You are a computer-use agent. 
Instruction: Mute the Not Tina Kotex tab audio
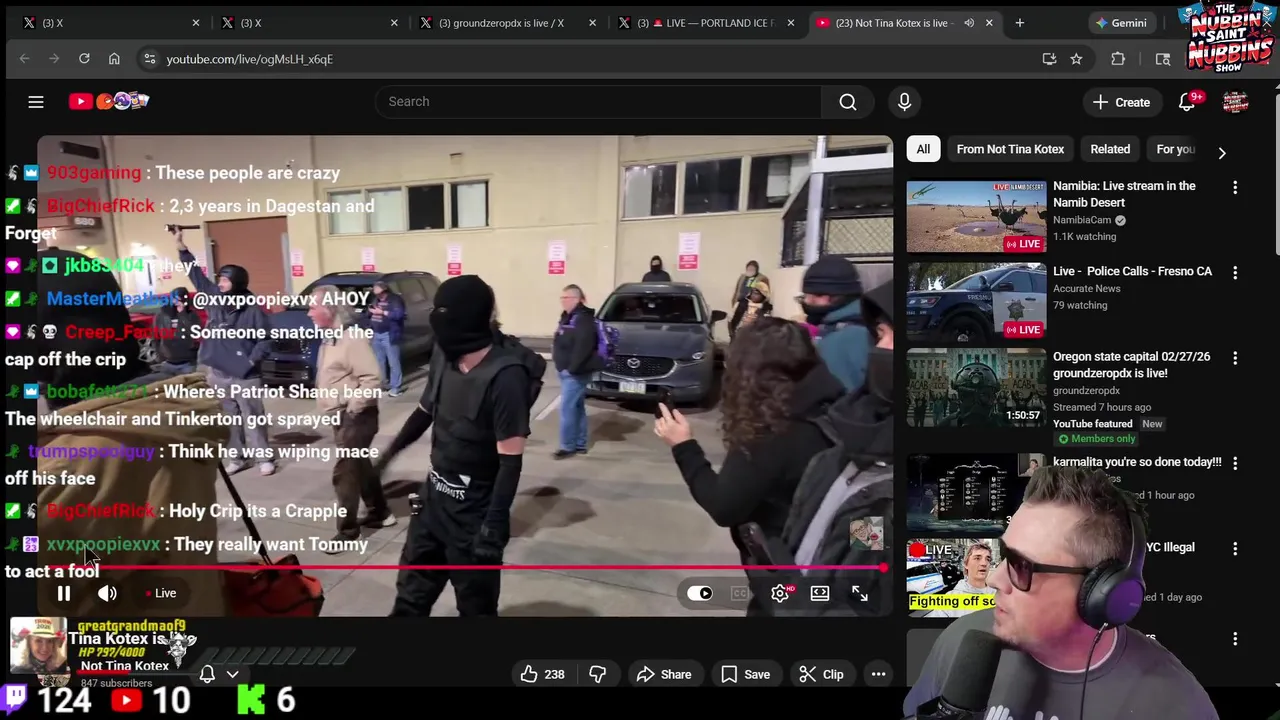tap(968, 23)
